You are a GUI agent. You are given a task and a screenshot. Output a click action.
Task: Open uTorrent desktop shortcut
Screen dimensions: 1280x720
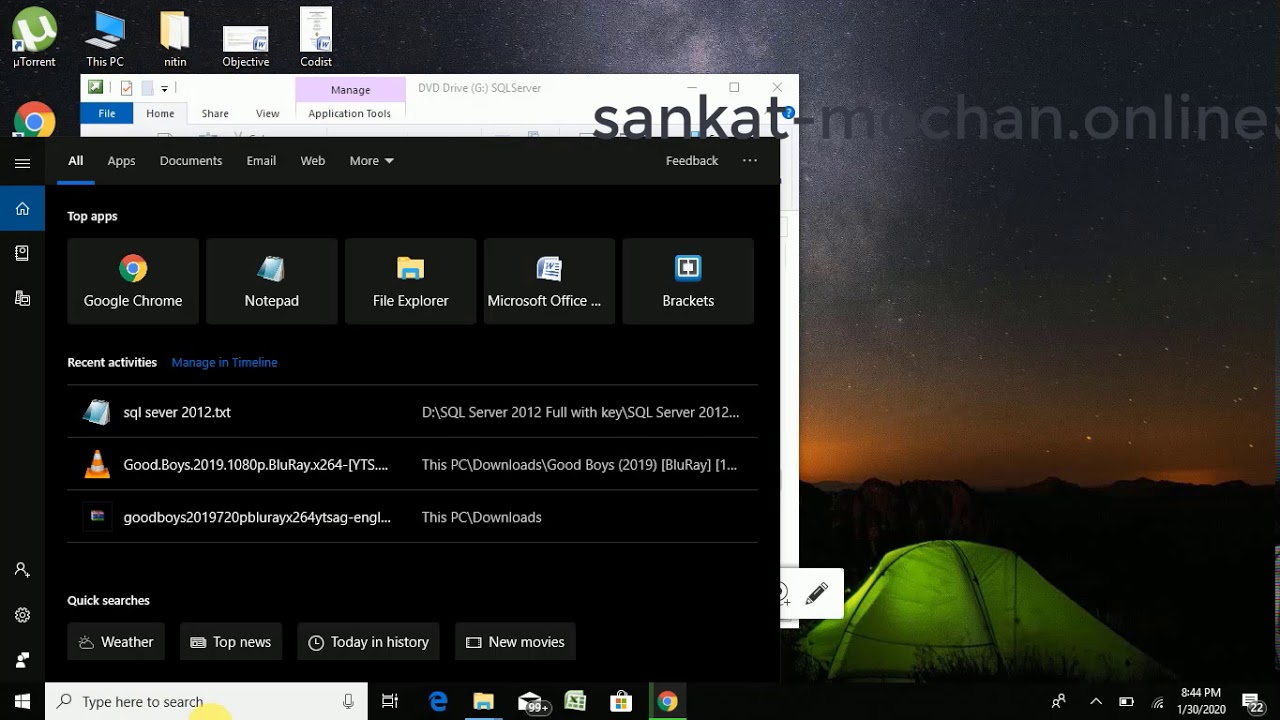(34, 38)
